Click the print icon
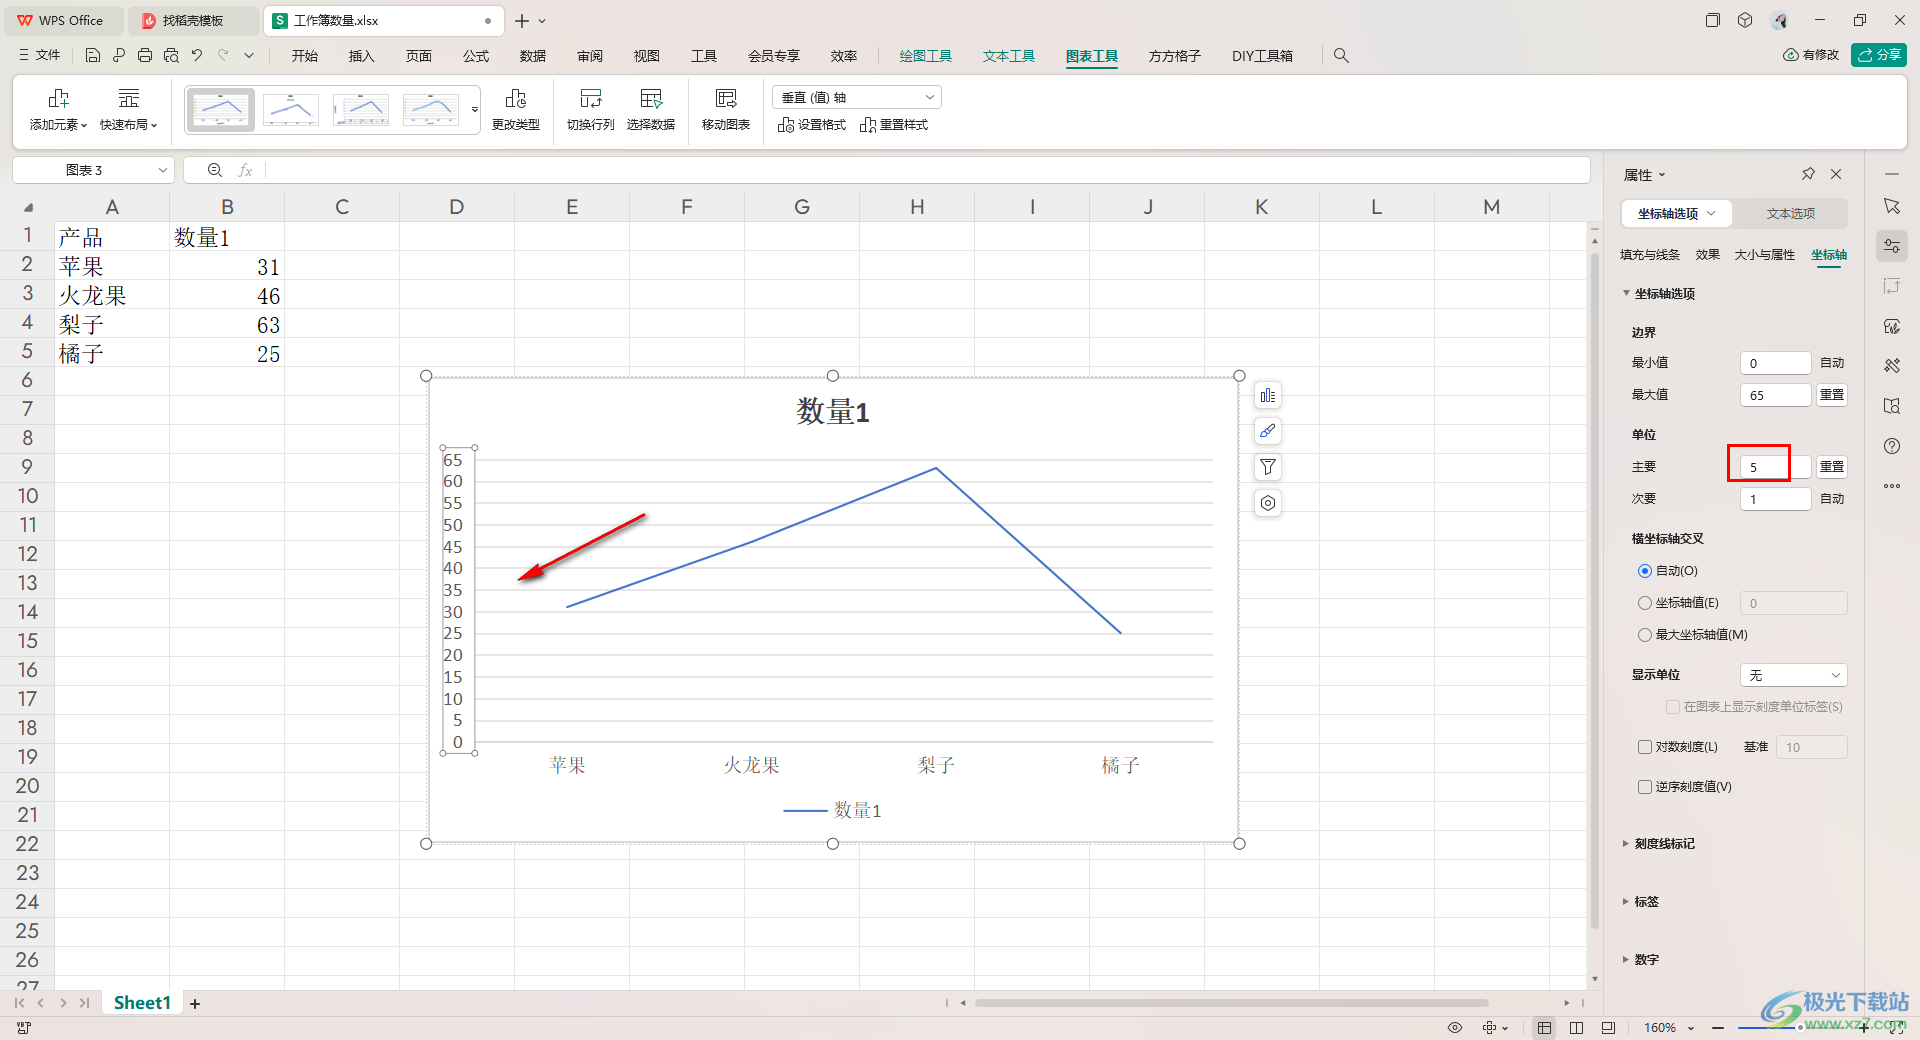1920x1040 pixels. (x=145, y=56)
